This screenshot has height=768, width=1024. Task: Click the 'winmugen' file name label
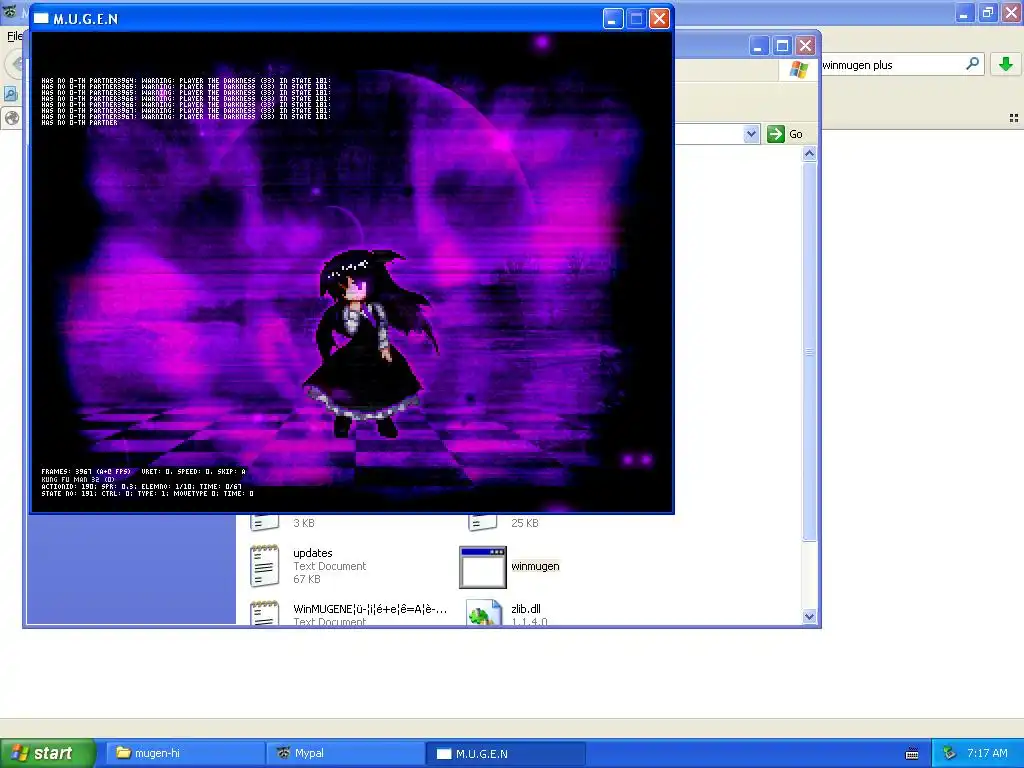pos(535,566)
